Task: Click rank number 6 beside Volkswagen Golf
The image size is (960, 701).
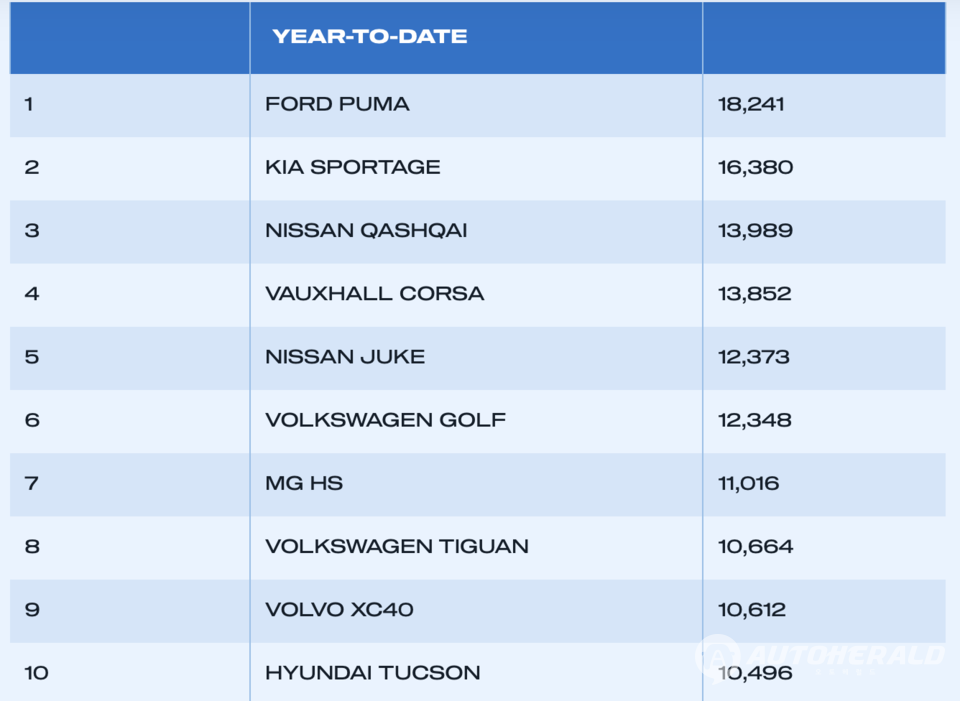Action: (32, 420)
